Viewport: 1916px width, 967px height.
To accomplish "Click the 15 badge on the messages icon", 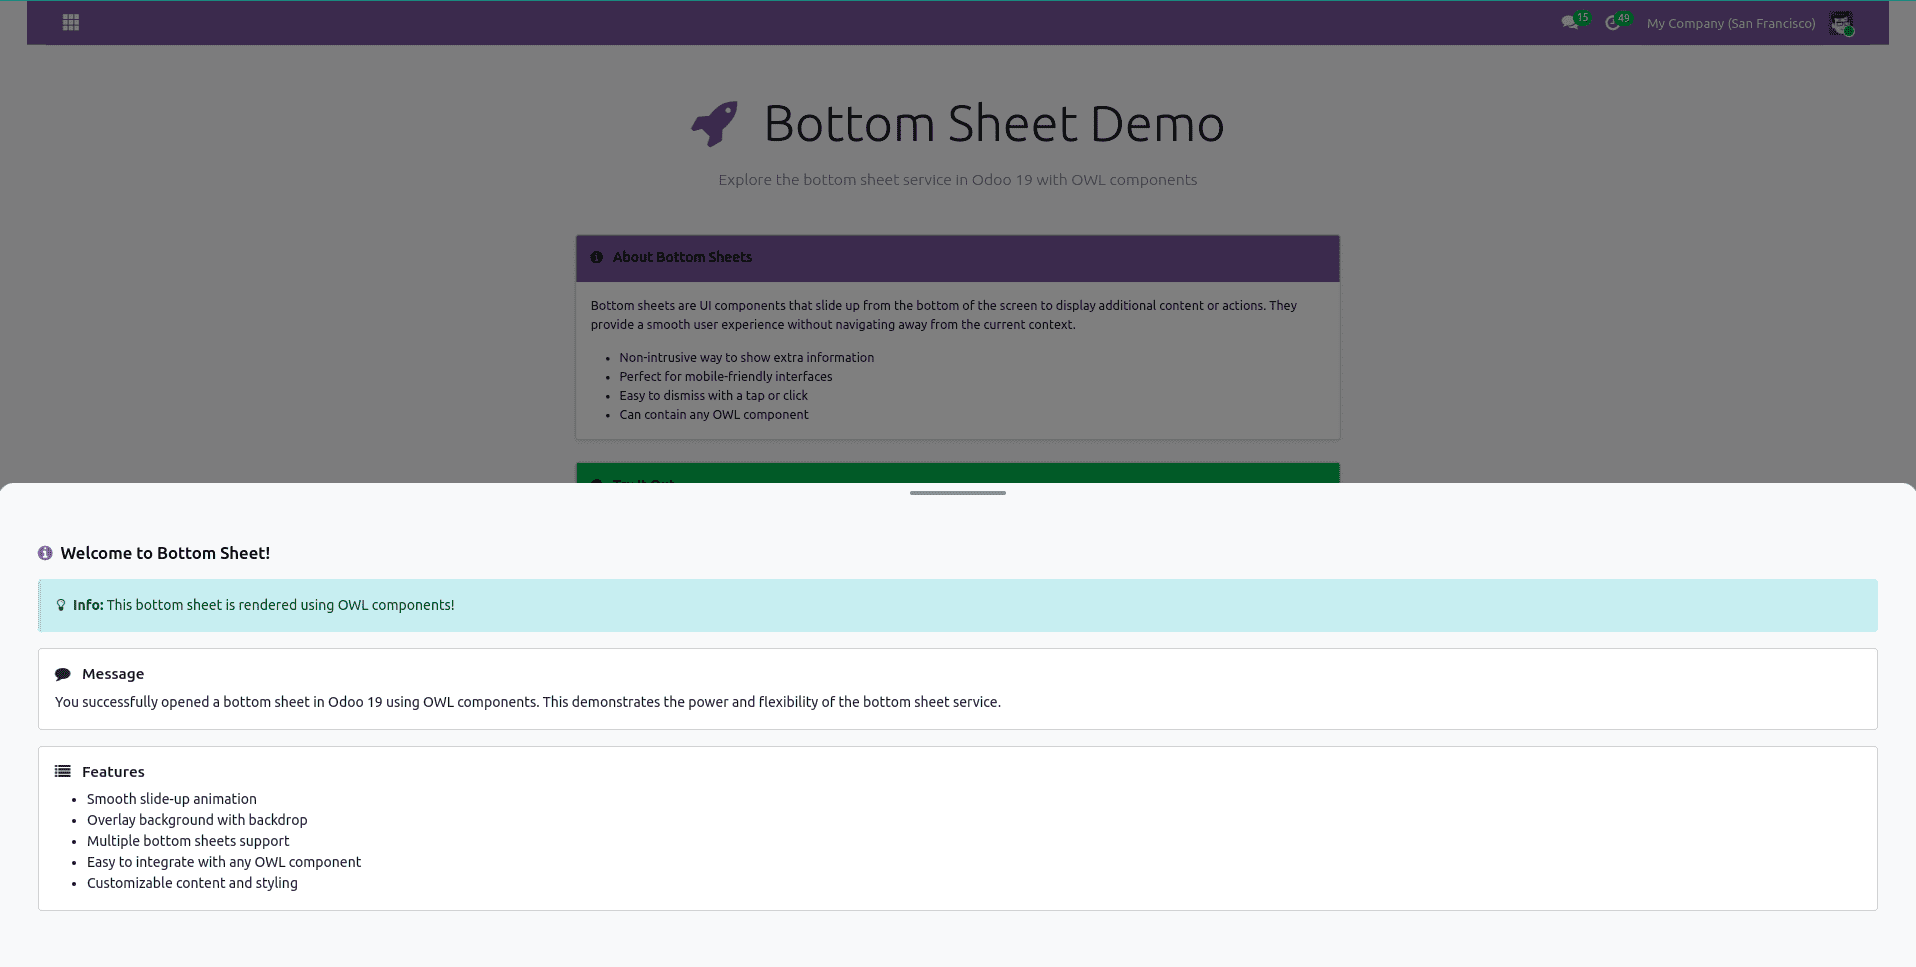I will coord(1583,16).
